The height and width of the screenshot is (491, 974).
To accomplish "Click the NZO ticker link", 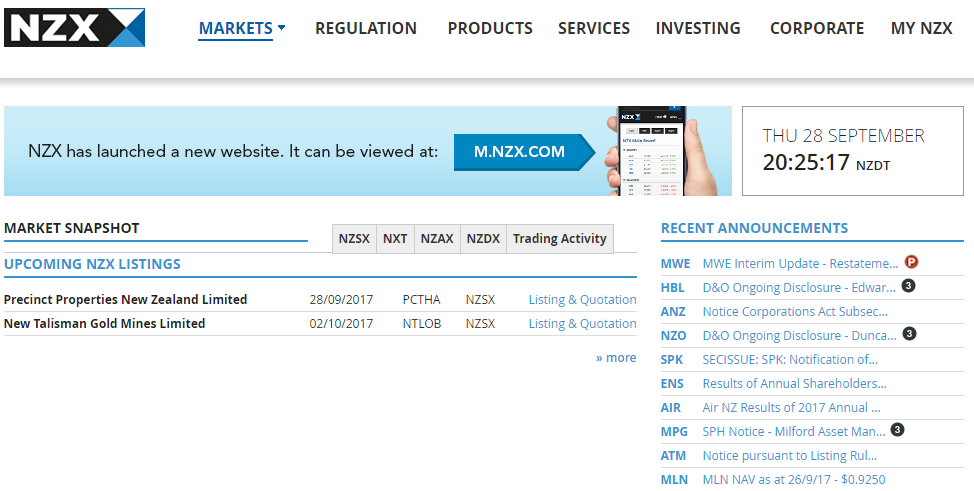I will 673,336.
